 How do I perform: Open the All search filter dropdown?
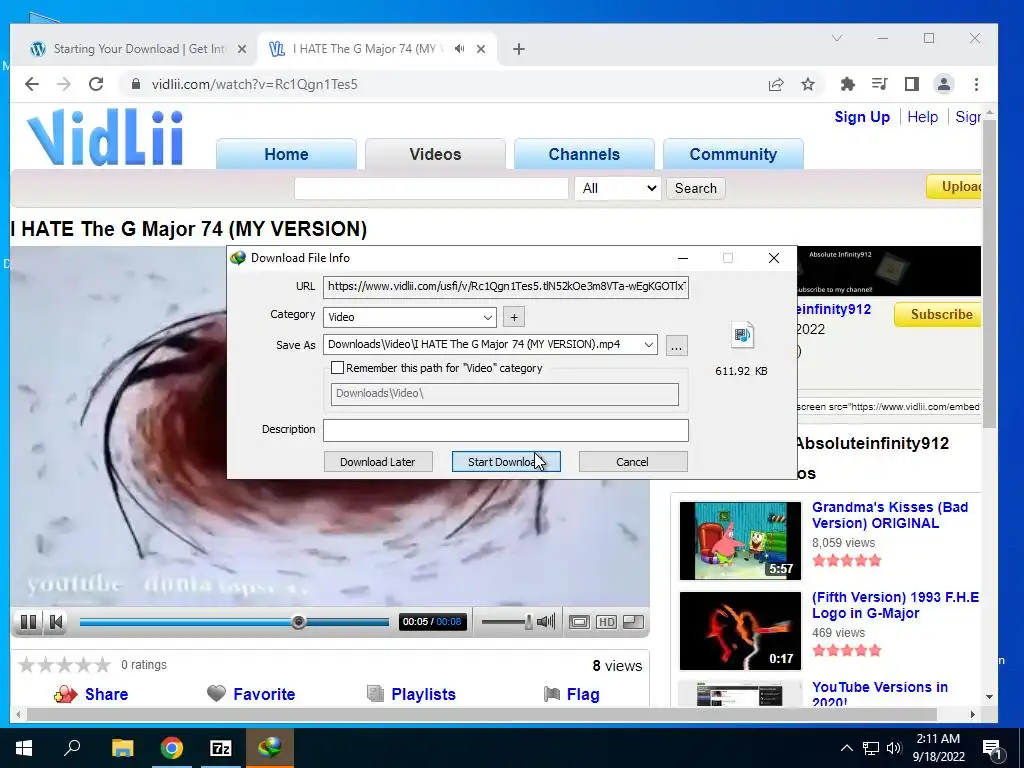618,188
